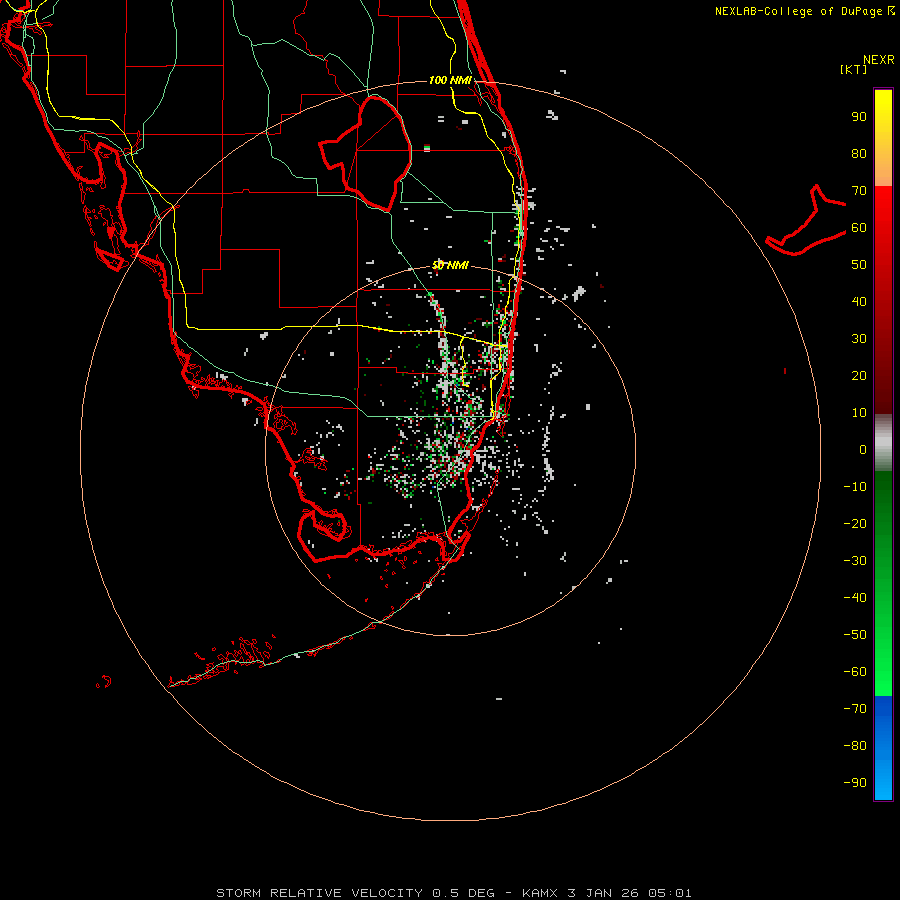Click the positive 80 value on the velocity scale
The height and width of the screenshot is (900, 900).
tap(859, 153)
